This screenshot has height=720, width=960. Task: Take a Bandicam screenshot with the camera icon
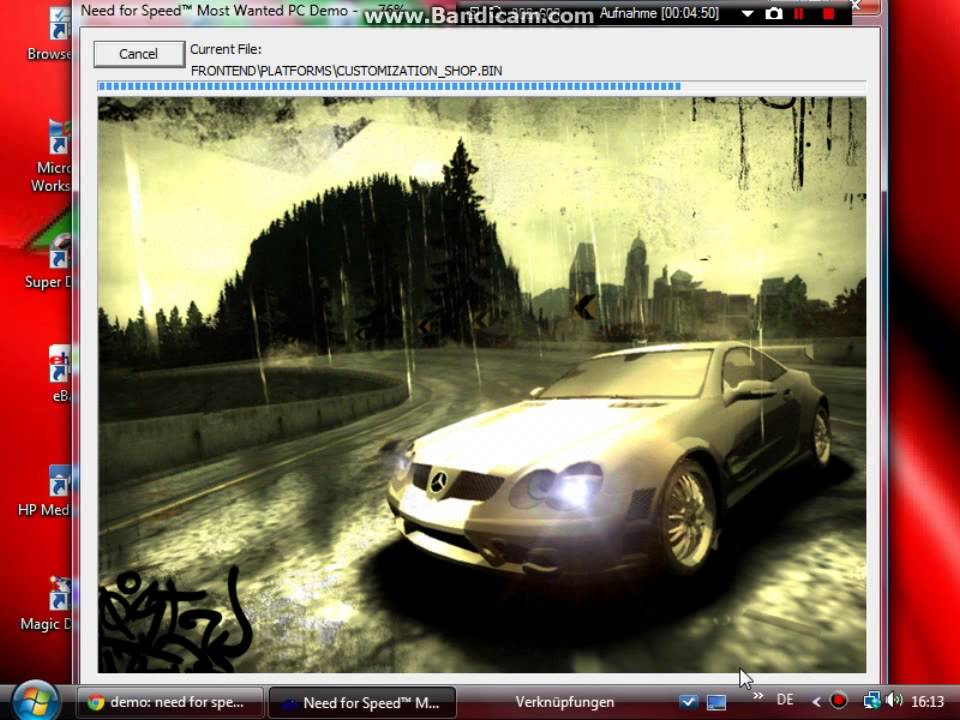point(774,13)
